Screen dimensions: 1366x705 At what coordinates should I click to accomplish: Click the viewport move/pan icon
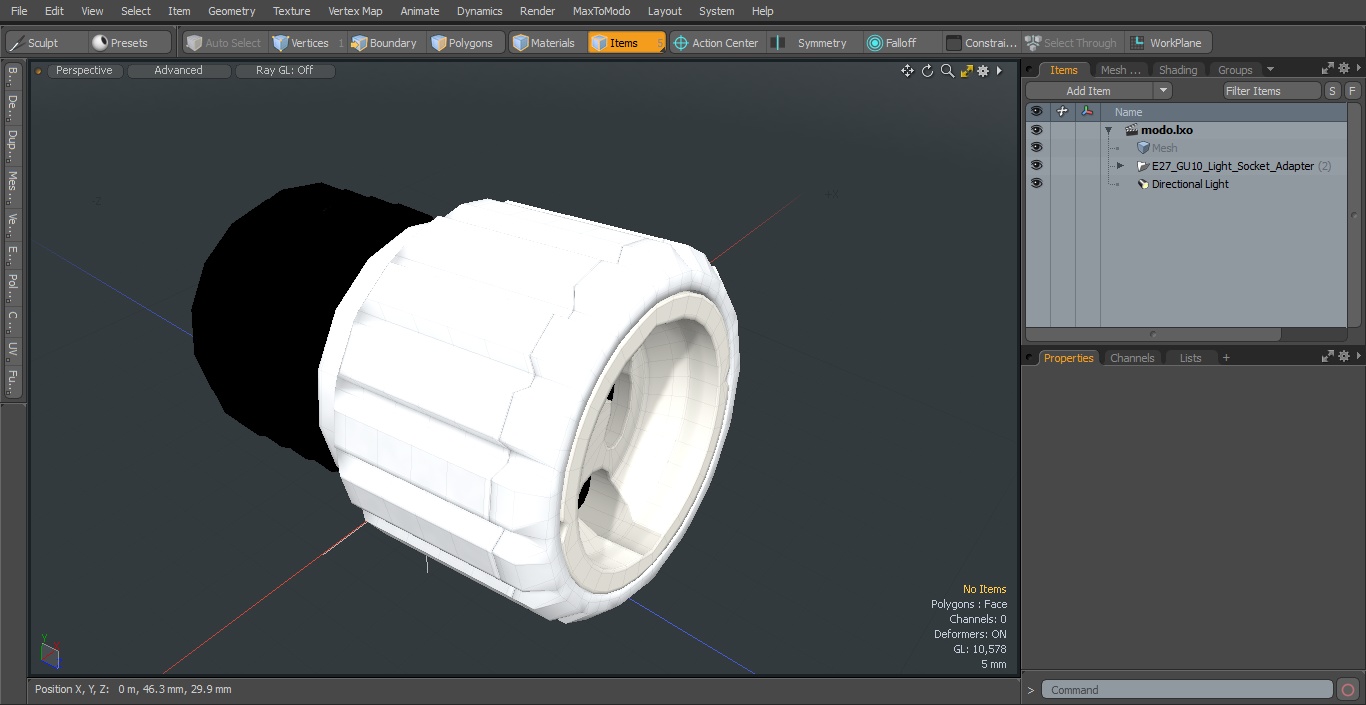pos(907,71)
